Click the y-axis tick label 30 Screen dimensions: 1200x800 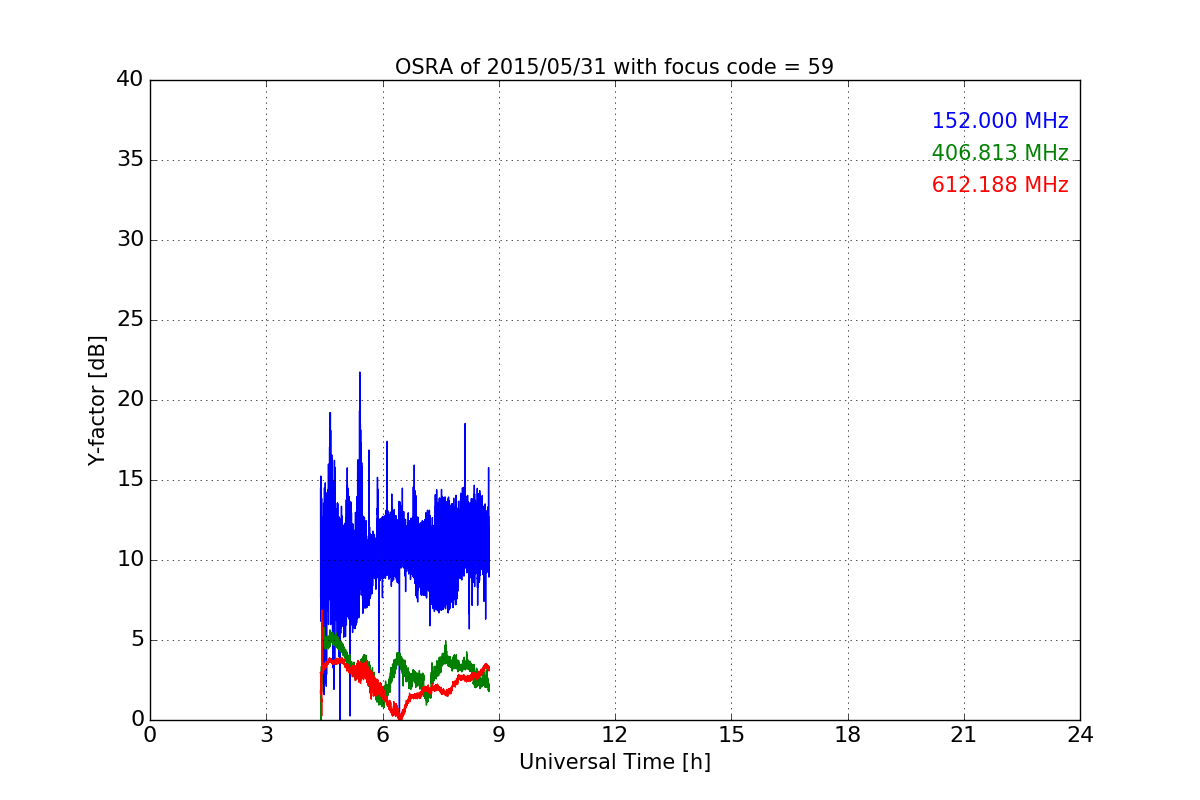[130, 240]
